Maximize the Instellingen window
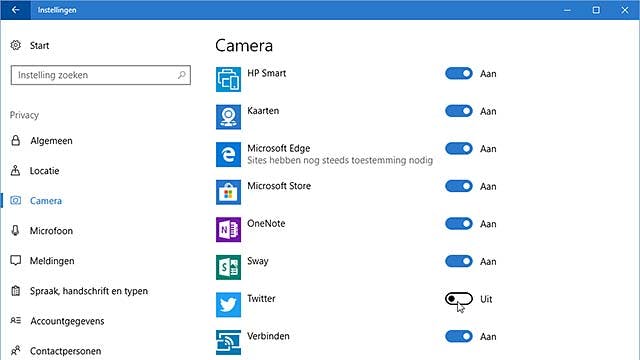 596,10
